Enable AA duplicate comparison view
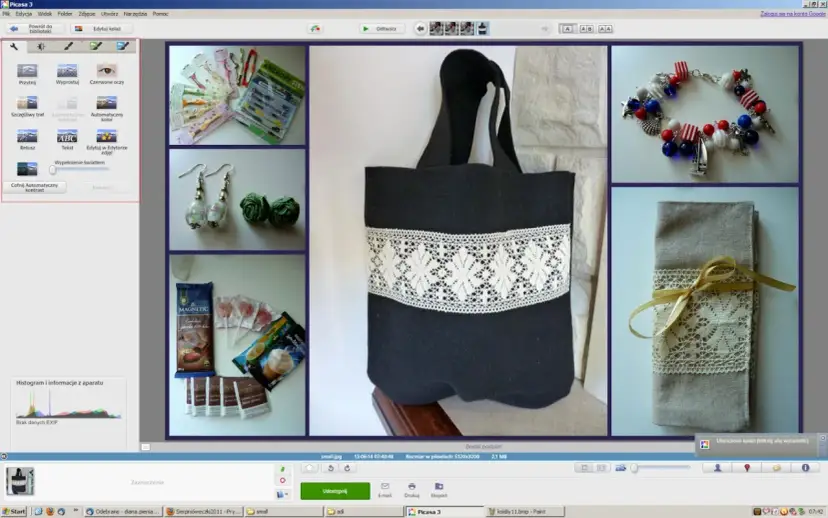This screenshot has height=518, width=828. pyautogui.click(x=607, y=29)
